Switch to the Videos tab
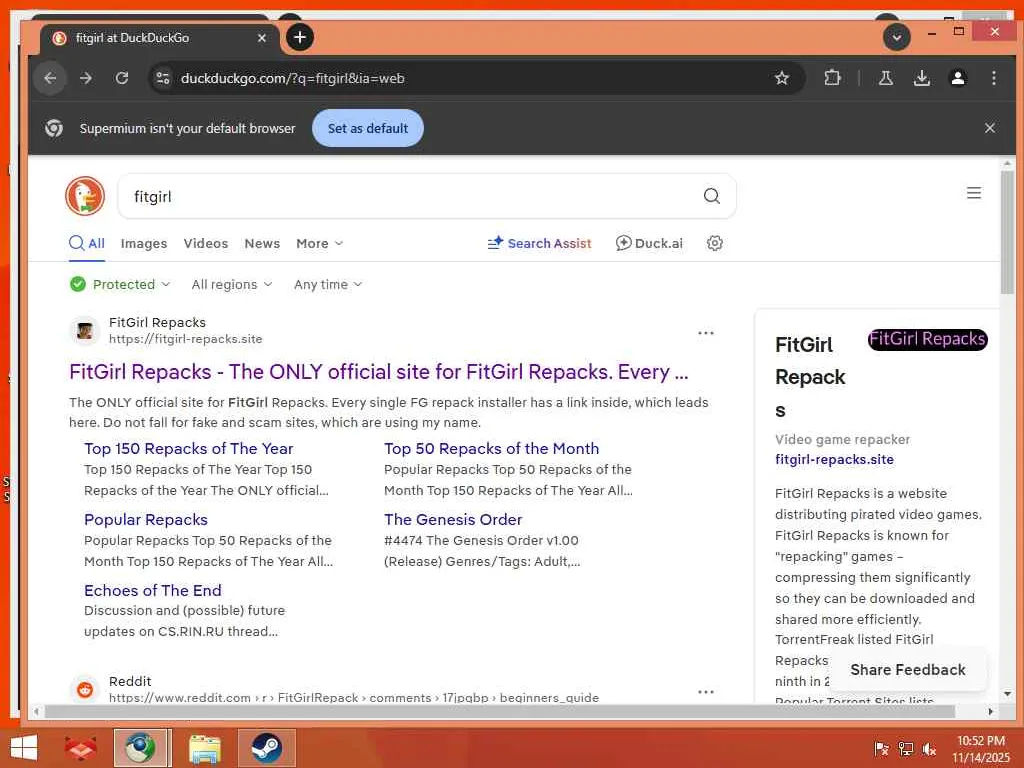Viewport: 1024px width, 768px height. [206, 244]
